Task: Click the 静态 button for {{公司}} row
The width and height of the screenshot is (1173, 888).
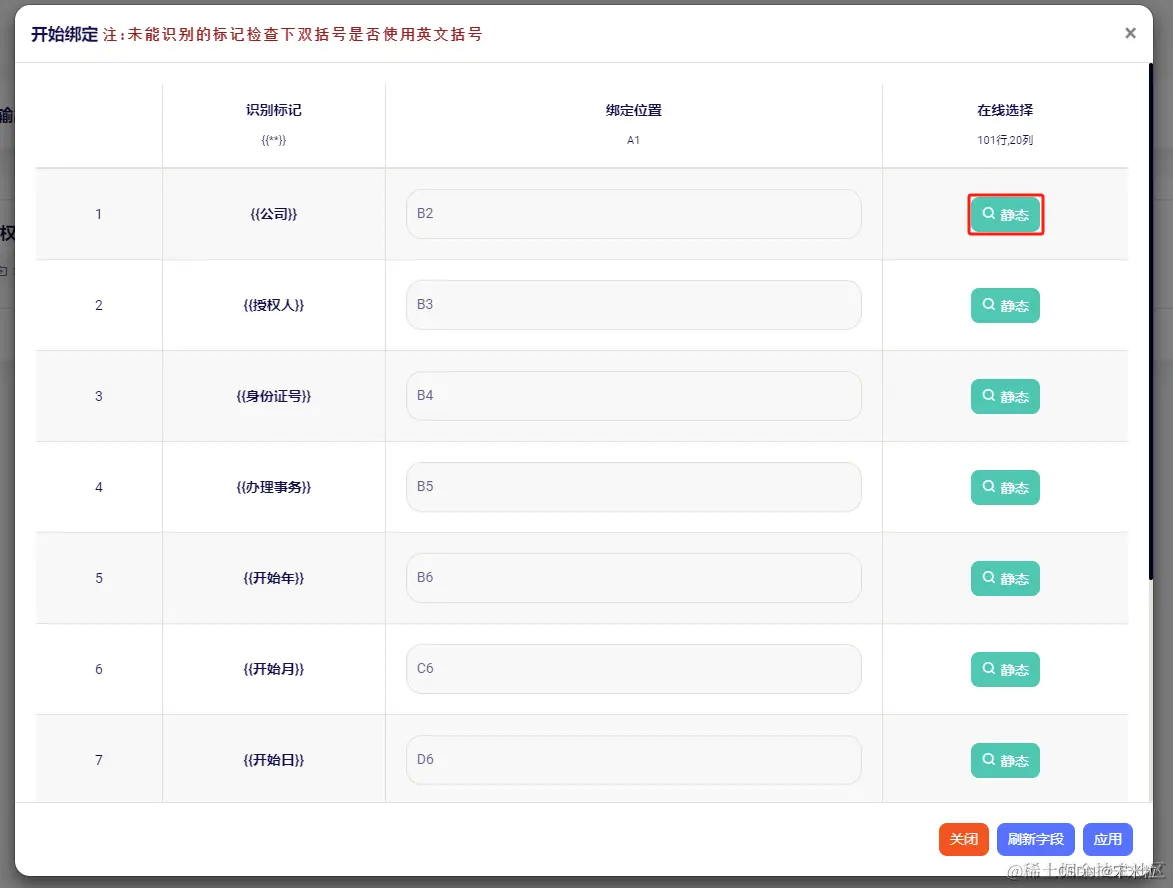Action: (x=1005, y=214)
